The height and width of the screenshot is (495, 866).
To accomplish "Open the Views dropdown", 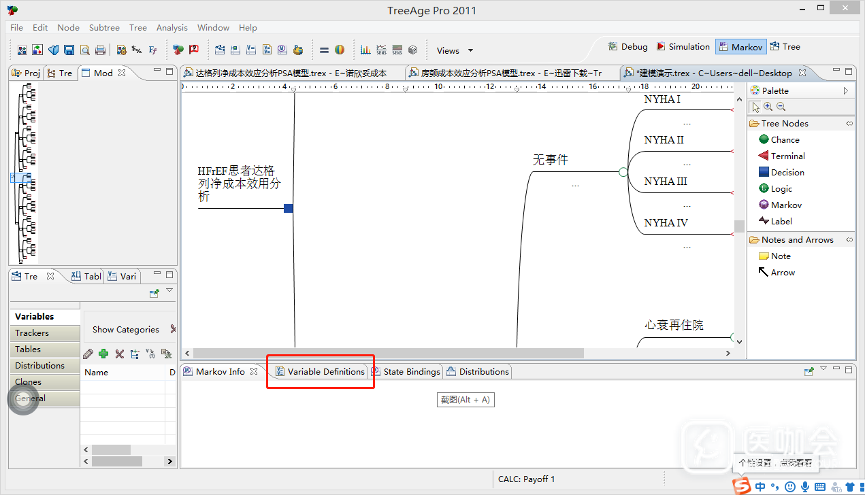I will [x=455, y=51].
